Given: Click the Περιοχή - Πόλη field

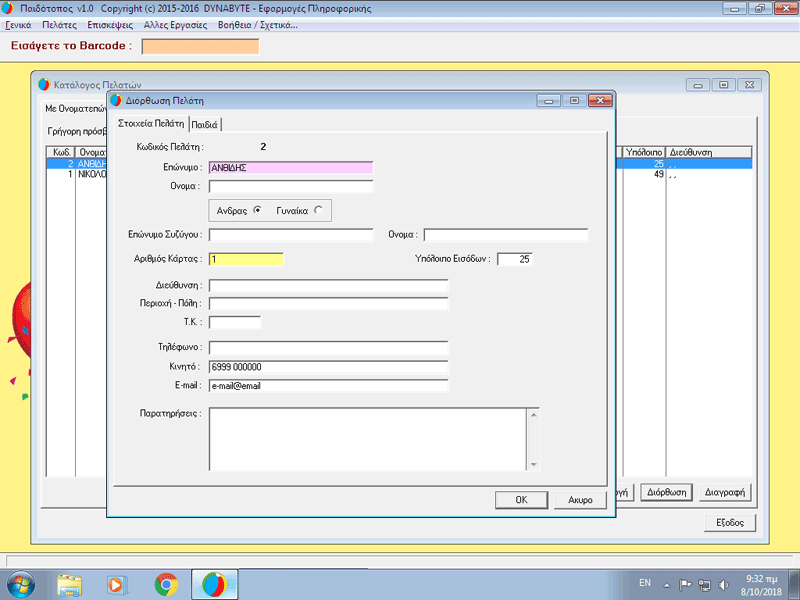Looking at the screenshot, I should pyautogui.click(x=328, y=304).
